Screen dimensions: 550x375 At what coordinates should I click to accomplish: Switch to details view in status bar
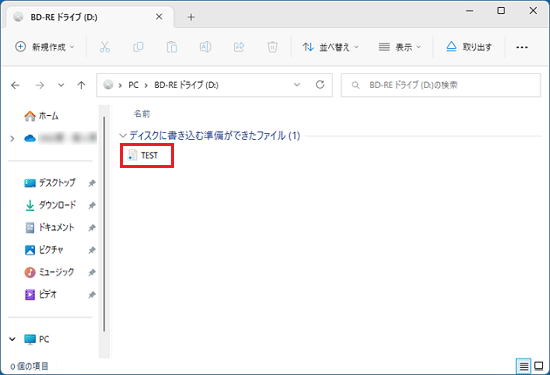pyautogui.click(x=524, y=367)
